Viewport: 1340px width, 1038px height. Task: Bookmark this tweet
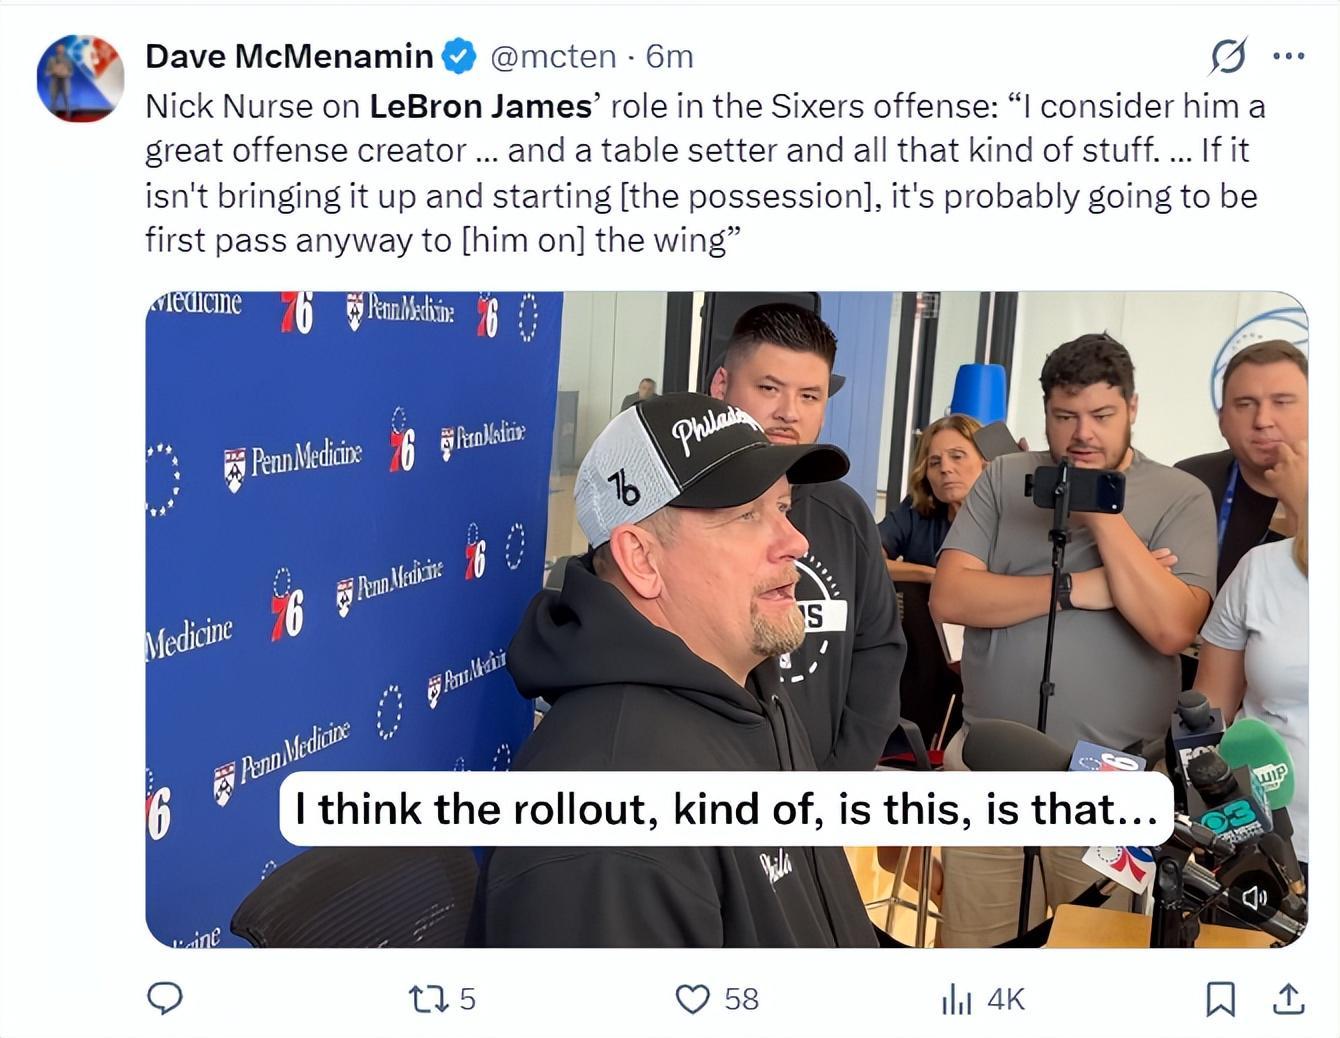[x=1220, y=998]
